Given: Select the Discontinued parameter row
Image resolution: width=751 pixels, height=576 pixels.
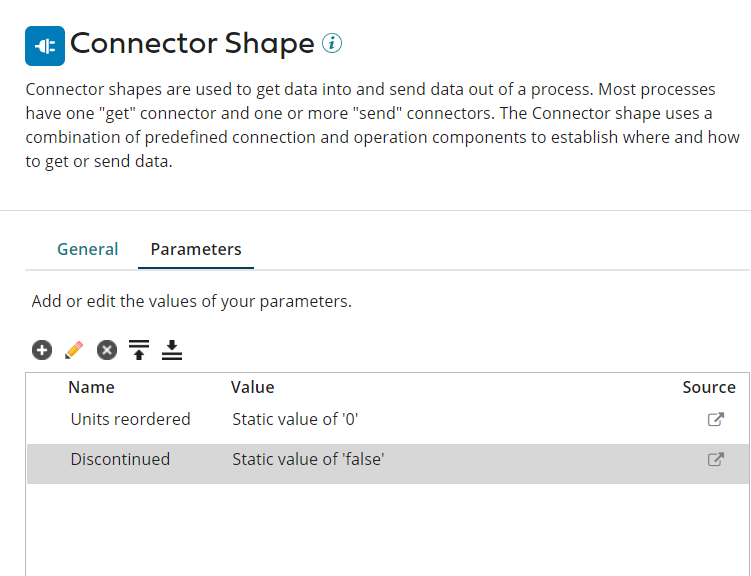Looking at the screenshot, I should pos(120,460).
